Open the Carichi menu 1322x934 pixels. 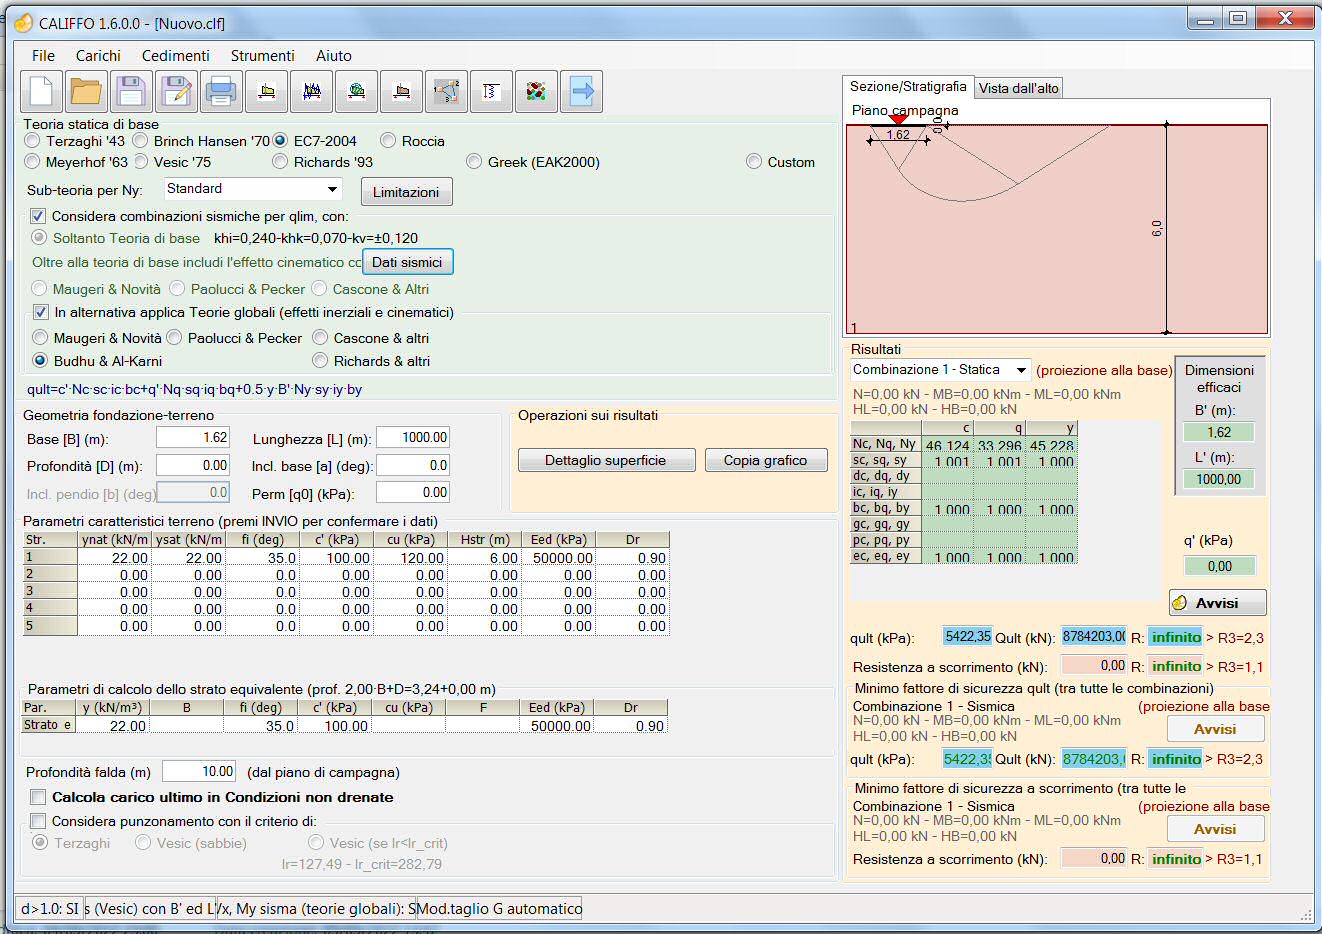[98, 56]
